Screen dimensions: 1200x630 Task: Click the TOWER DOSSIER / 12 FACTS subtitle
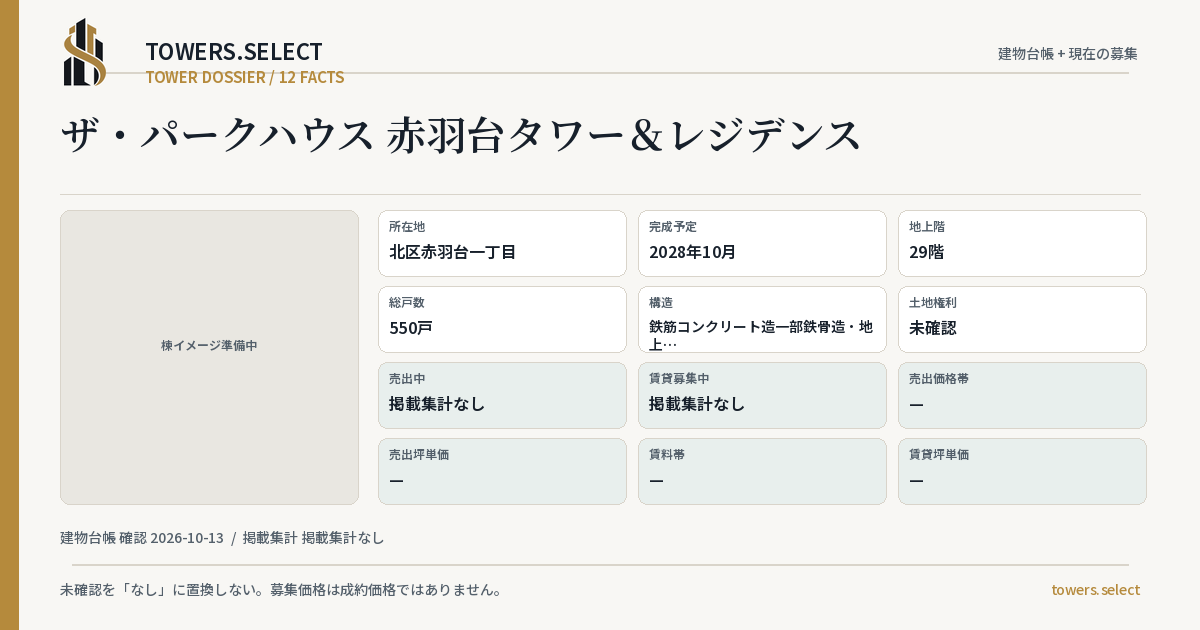(x=245, y=77)
